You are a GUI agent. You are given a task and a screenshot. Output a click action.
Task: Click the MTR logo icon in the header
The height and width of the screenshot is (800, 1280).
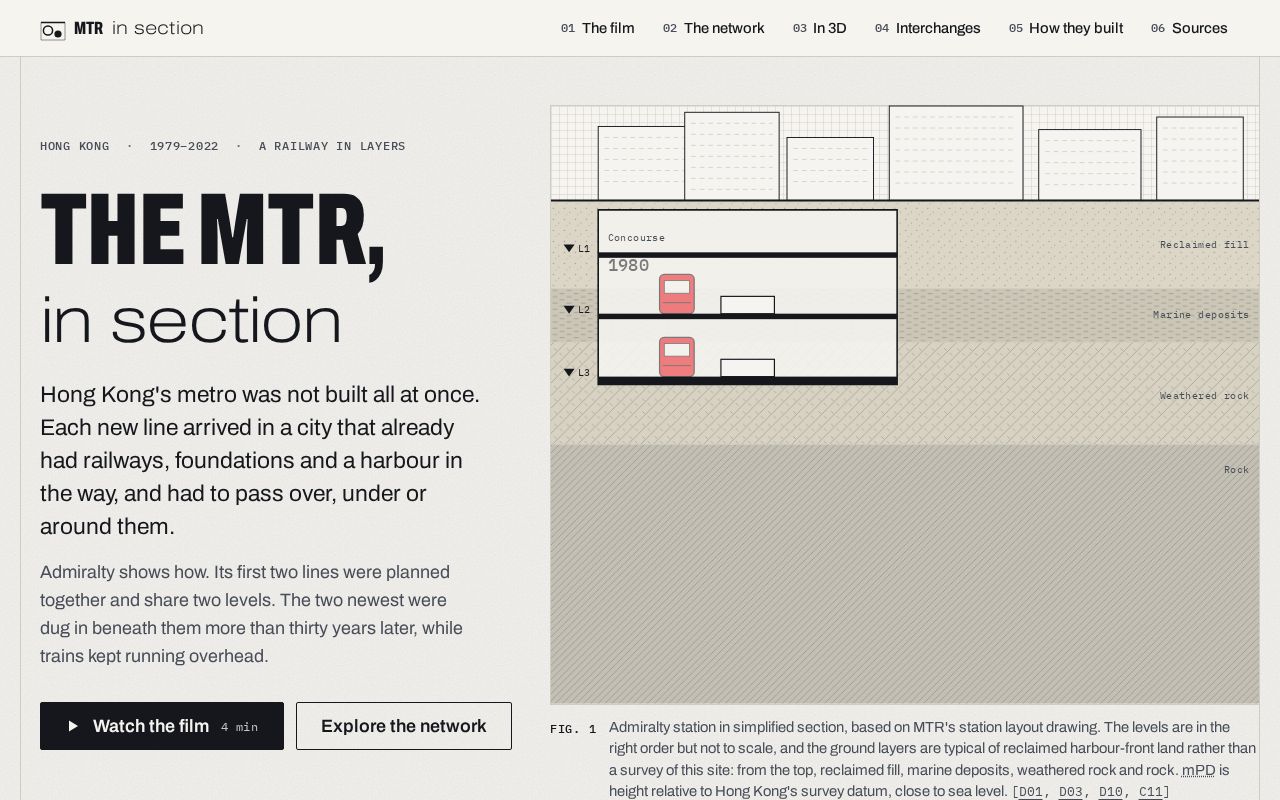53,30
